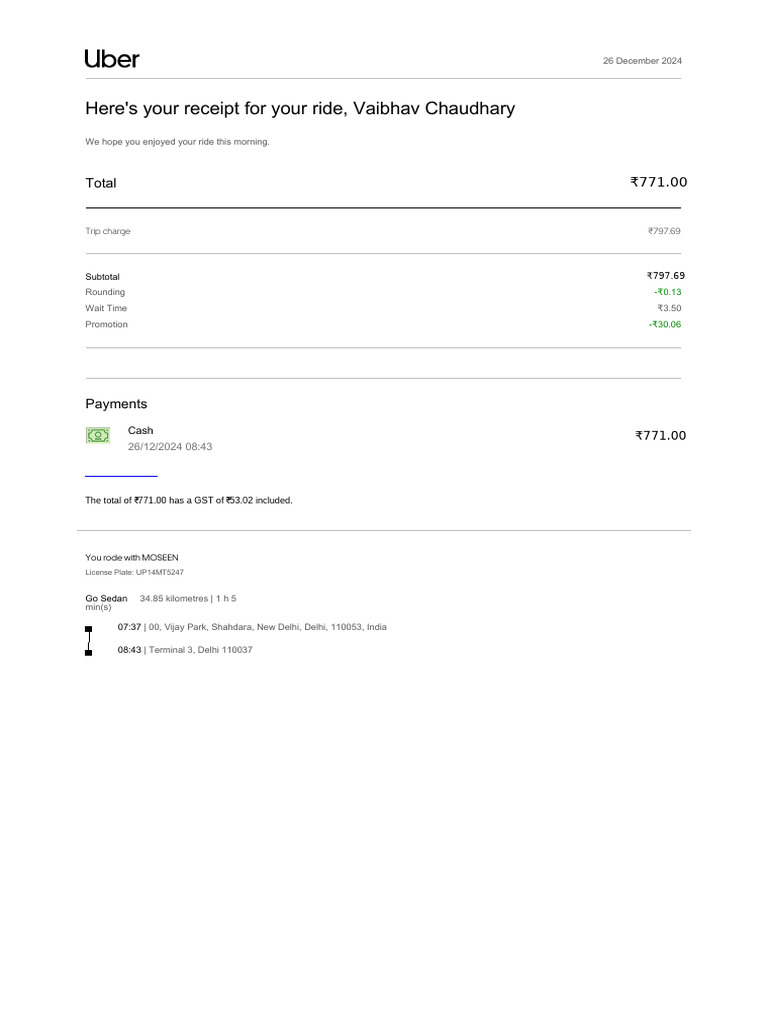Screen dimensions: 768x1024
Task: Click the Rounding discount value -₹0.13
Action: tap(667, 292)
